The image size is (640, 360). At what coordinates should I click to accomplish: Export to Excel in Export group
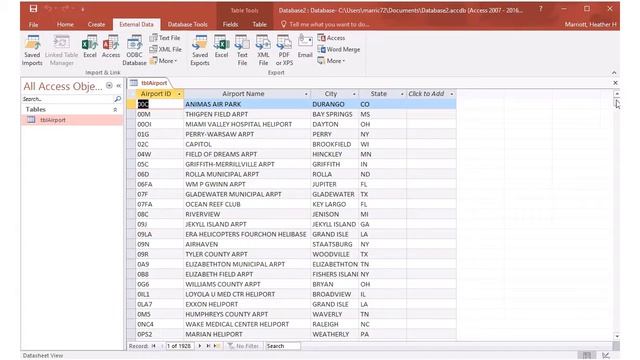tap(221, 47)
